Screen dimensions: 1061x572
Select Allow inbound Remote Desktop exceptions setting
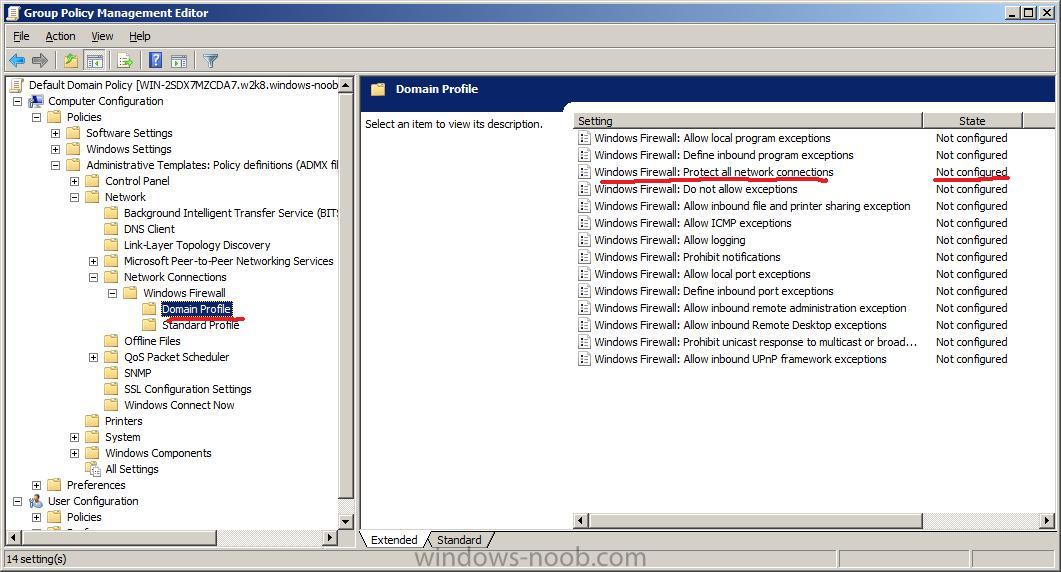click(x=740, y=325)
